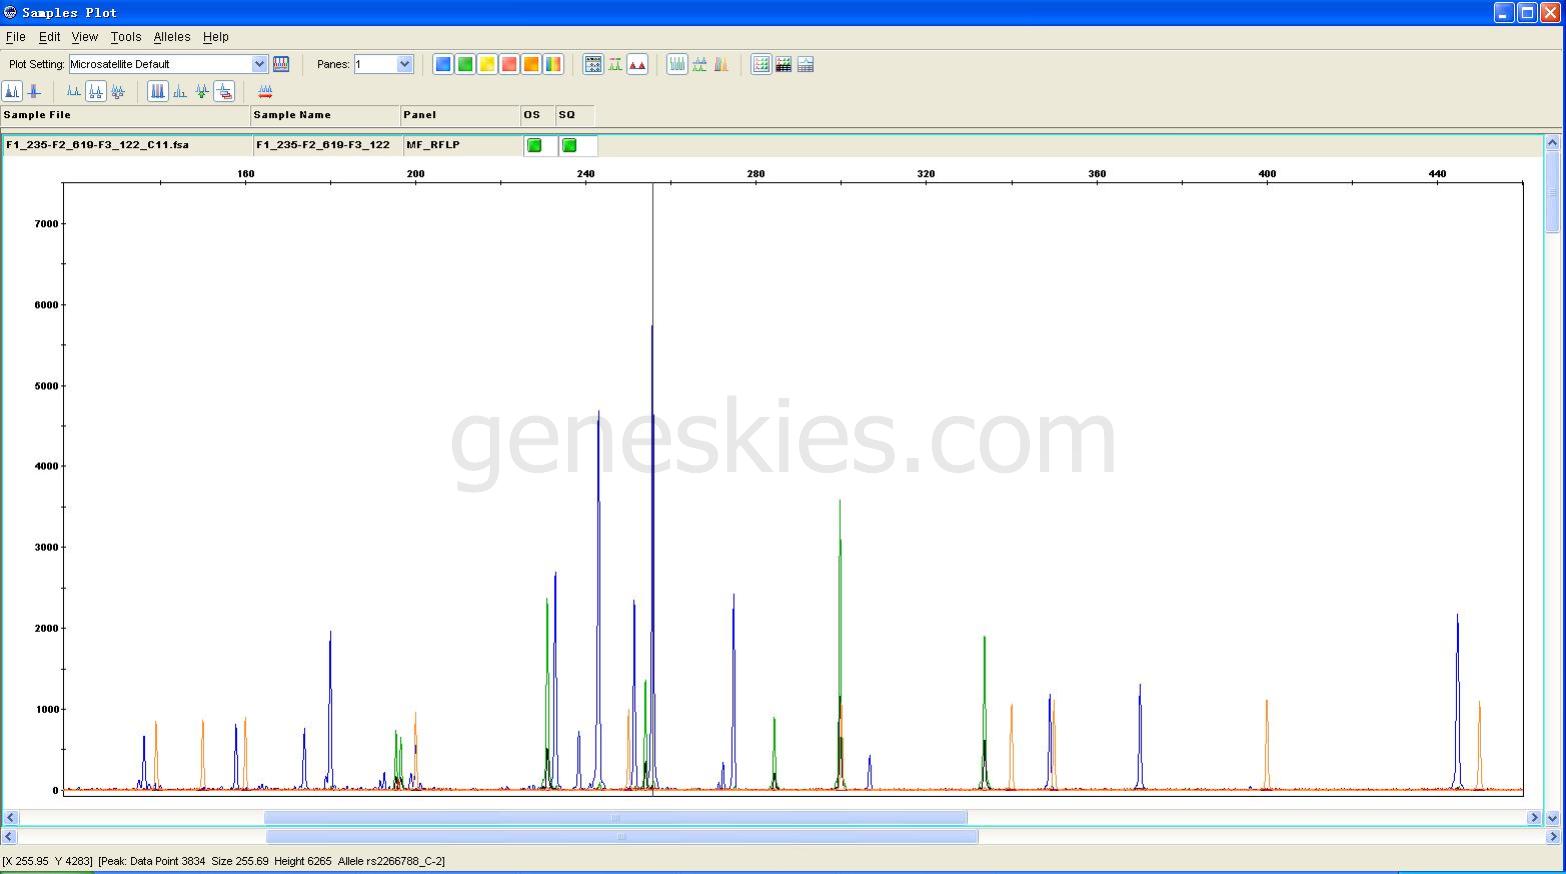Show all dyes with the multicolor button

tap(553, 64)
